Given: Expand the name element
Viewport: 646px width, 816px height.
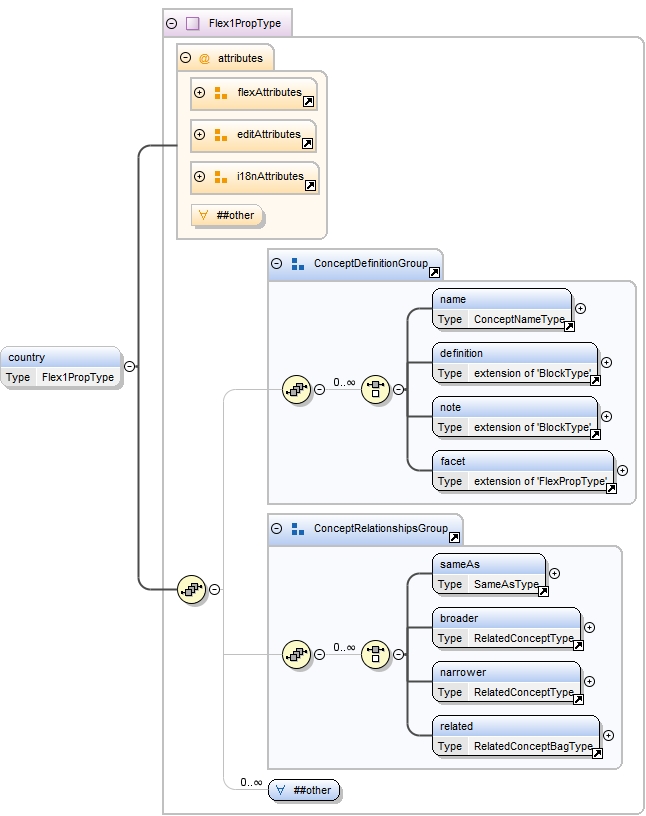Looking at the screenshot, I should point(580,309).
